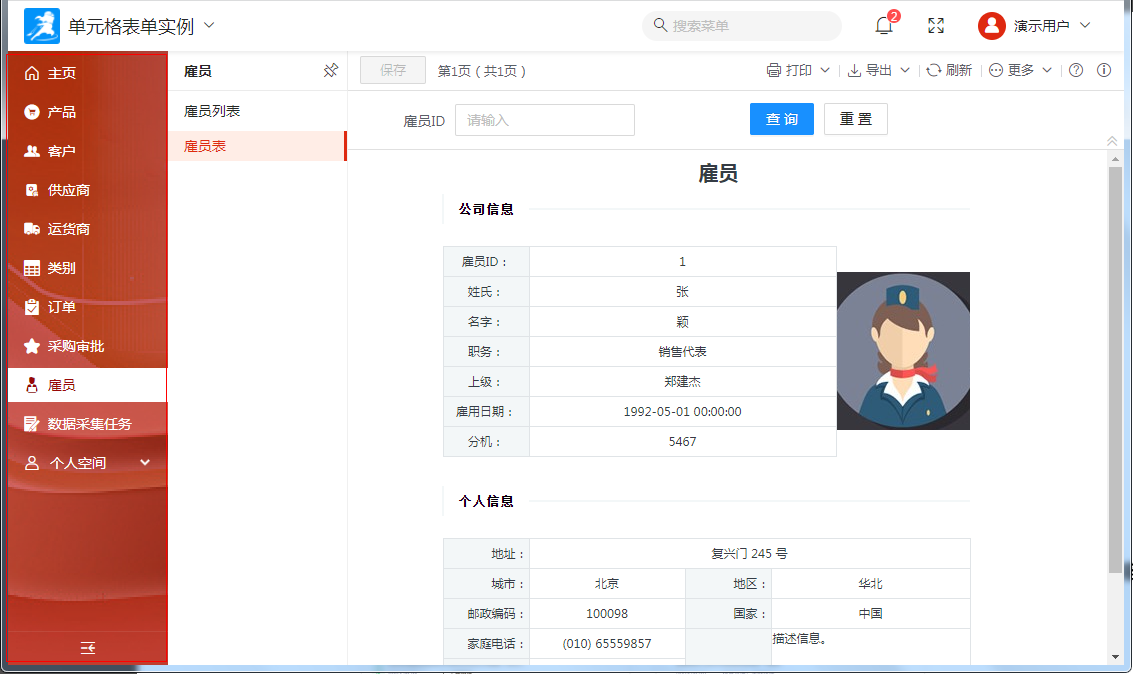Image resolution: width=1133 pixels, height=674 pixels.
Task: Expand the 导出 export dropdown
Action: (878, 70)
